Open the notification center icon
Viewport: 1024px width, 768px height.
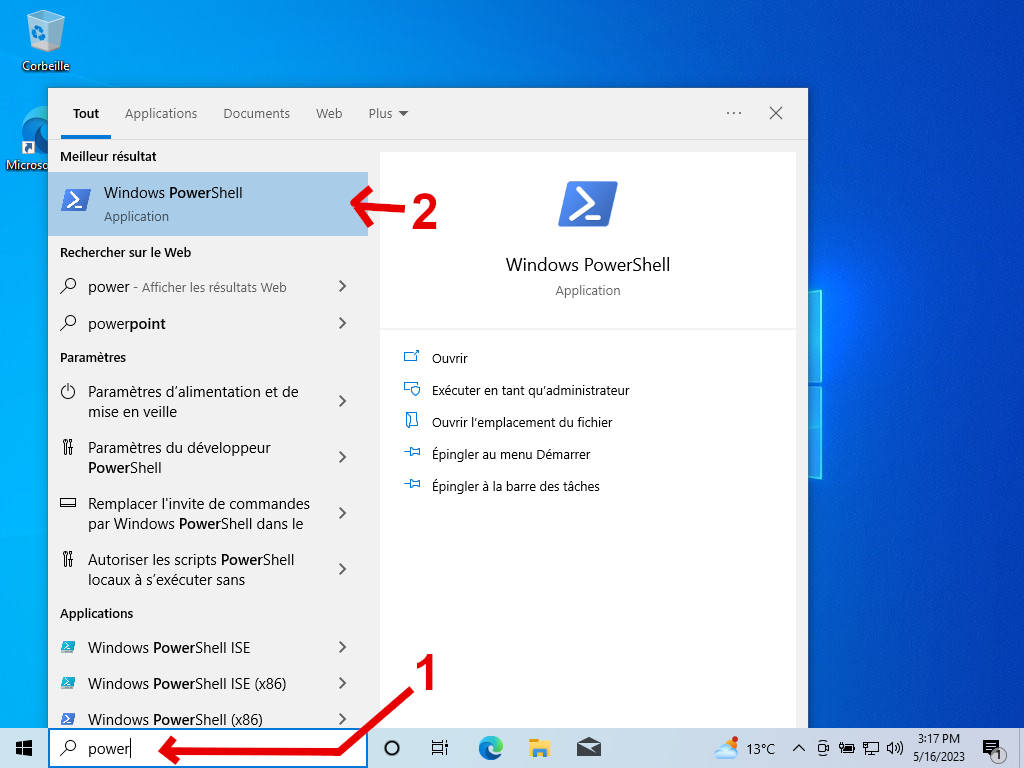(993, 749)
